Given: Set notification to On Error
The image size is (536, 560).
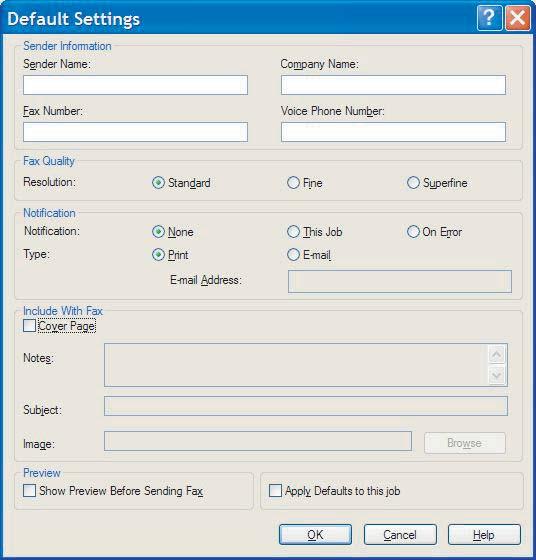Looking at the screenshot, I should click(413, 232).
